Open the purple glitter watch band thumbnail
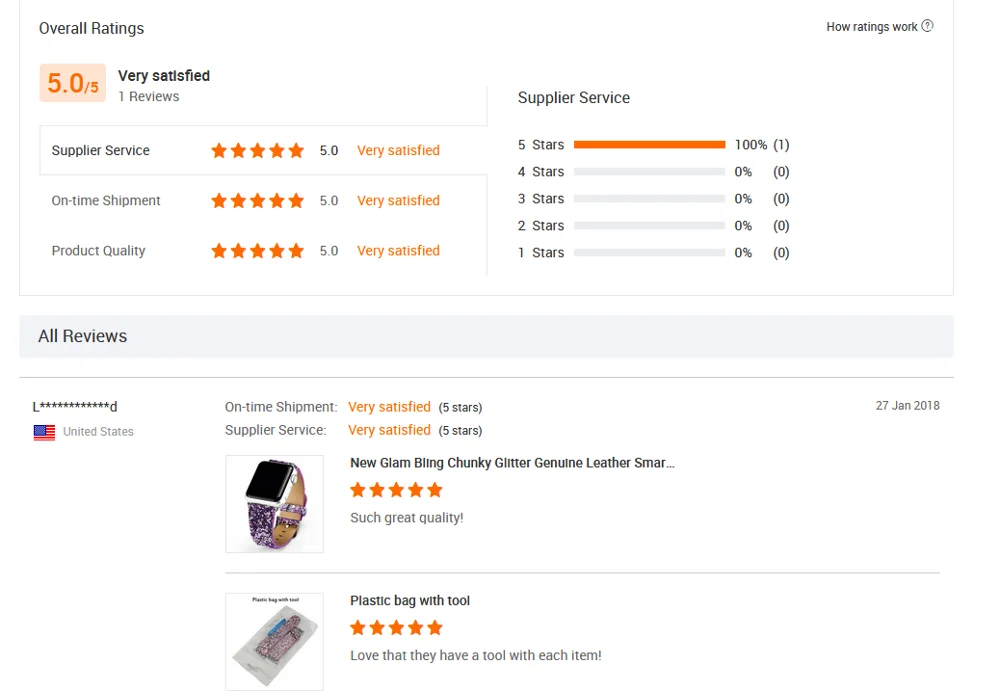Viewport: 1000px width, 692px height. pyautogui.click(x=274, y=504)
